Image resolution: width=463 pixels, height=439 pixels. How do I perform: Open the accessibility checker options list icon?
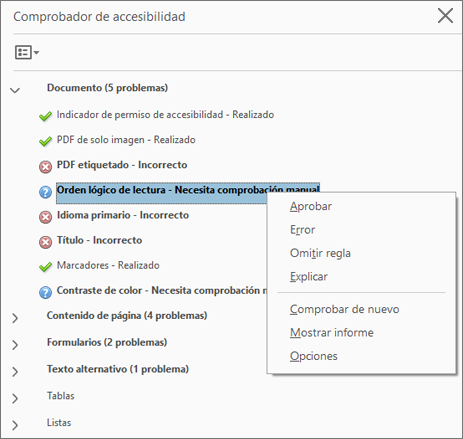pos(27,52)
